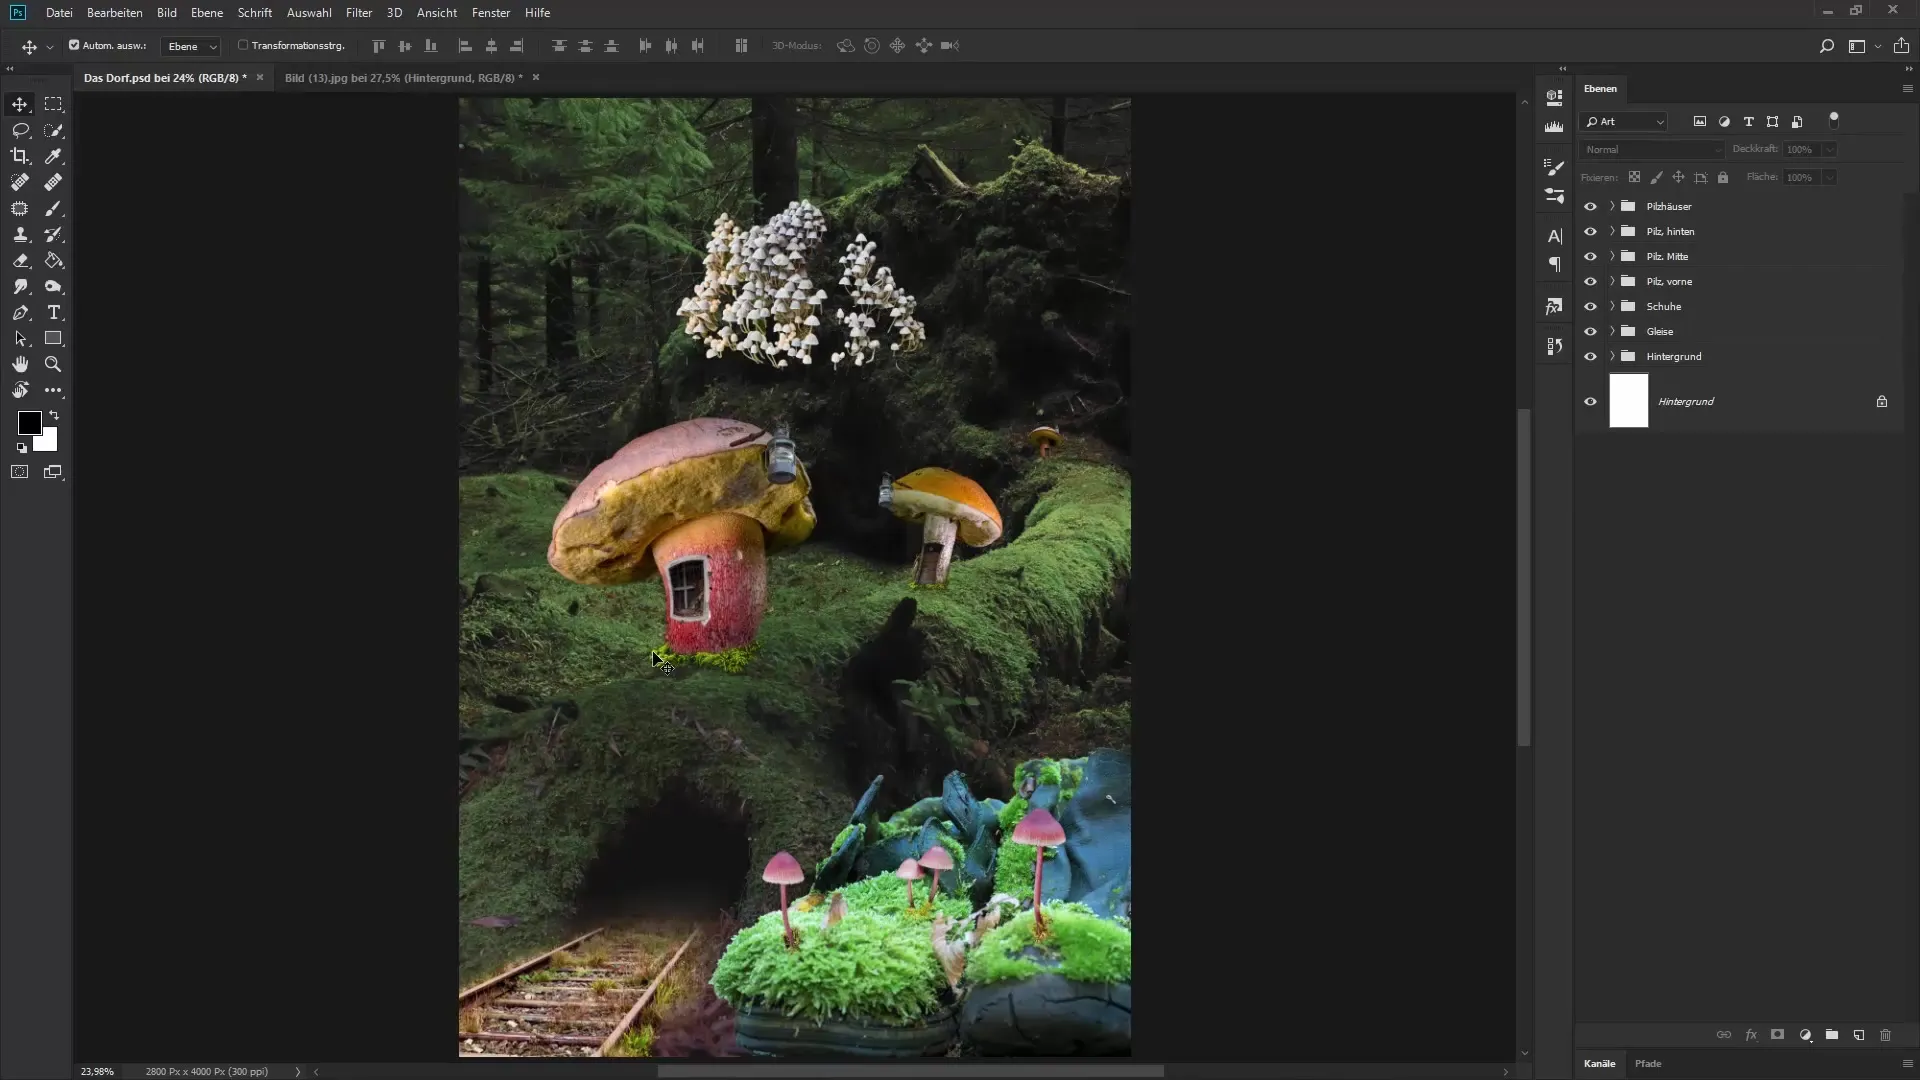Hide the Schuhe group
The image size is (1920, 1080).
tap(1590, 306)
